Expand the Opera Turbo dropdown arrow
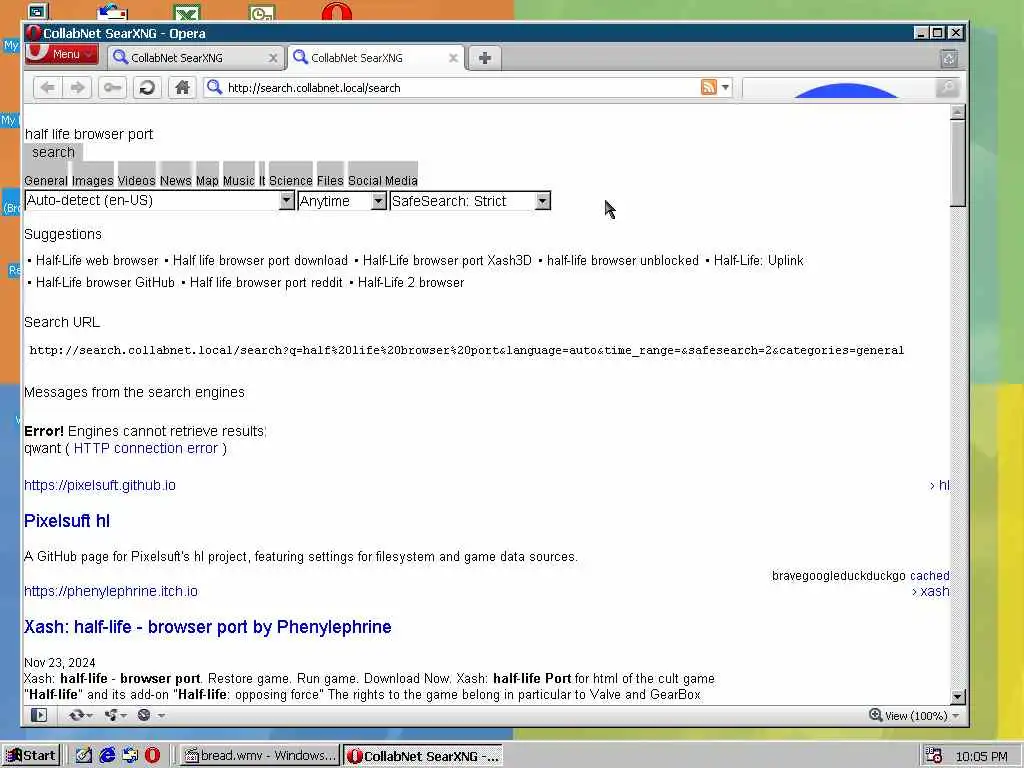 pos(161,716)
